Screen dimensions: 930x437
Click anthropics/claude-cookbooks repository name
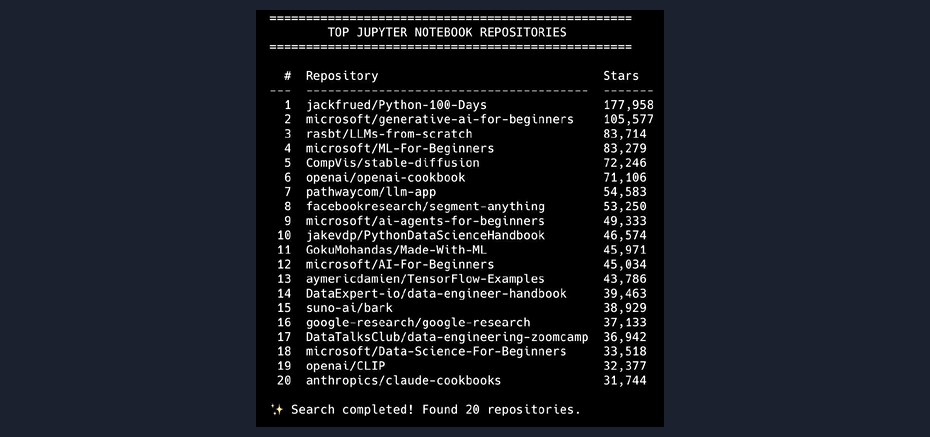pyautogui.click(x=403, y=381)
